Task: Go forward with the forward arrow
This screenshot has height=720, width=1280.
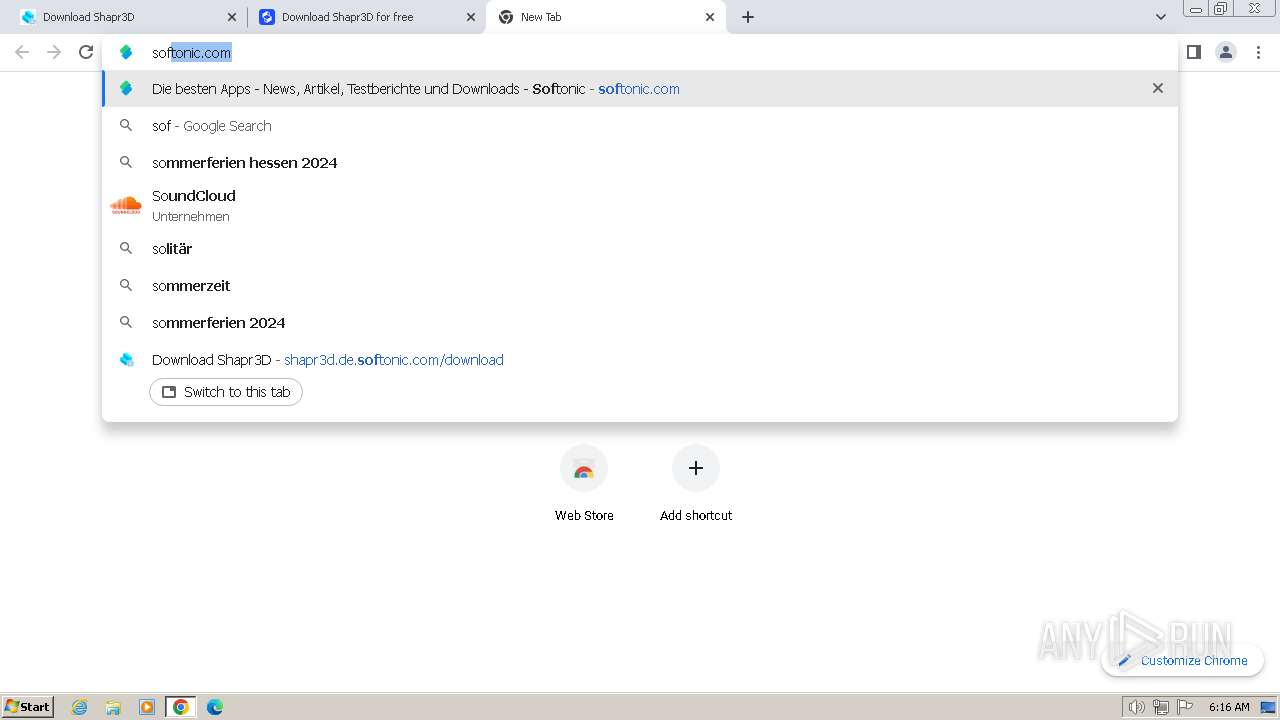Action: pyautogui.click(x=54, y=52)
